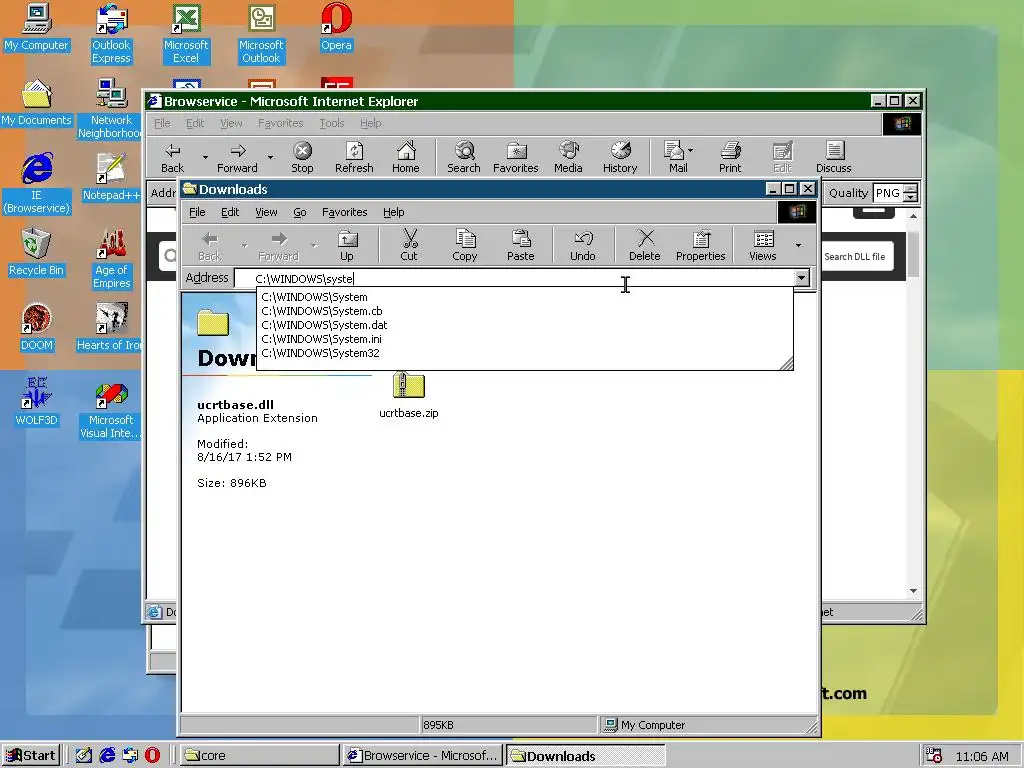Click Forward arrow in Internet Explorer toolbar

(x=238, y=157)
